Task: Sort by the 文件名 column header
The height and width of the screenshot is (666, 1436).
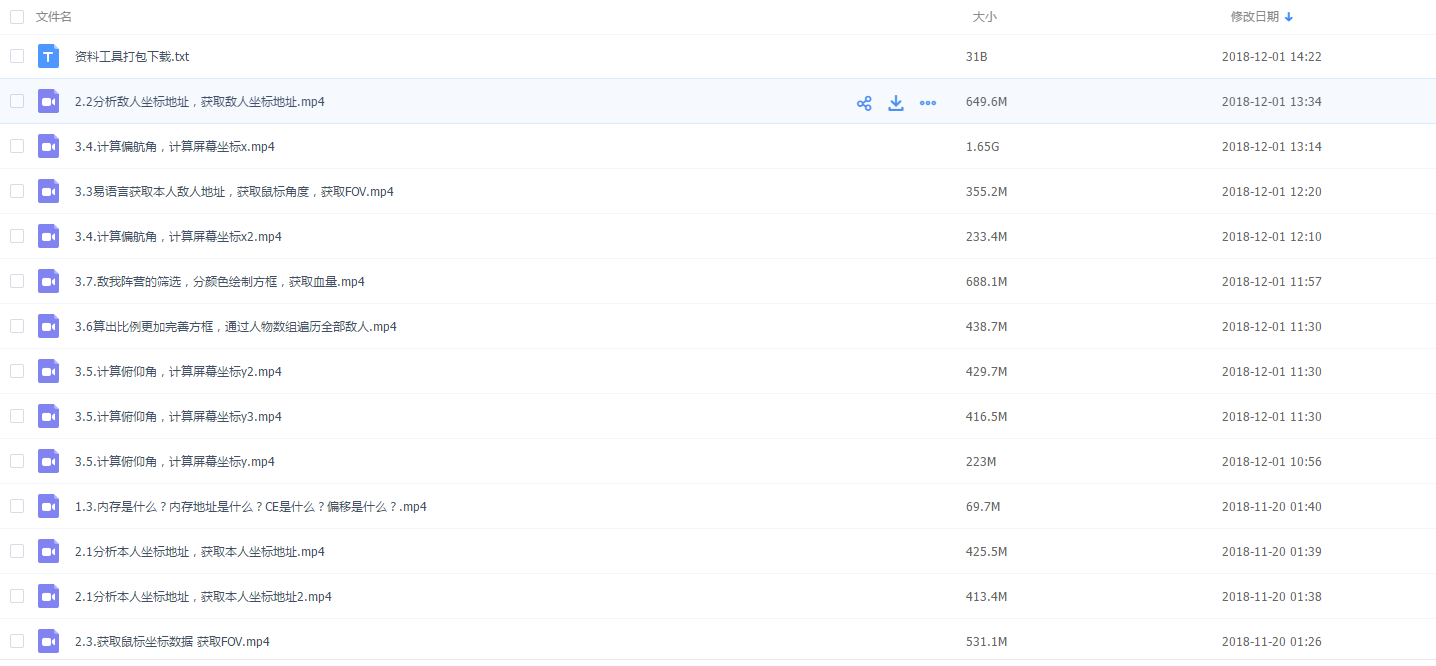Action: (54, 17)
